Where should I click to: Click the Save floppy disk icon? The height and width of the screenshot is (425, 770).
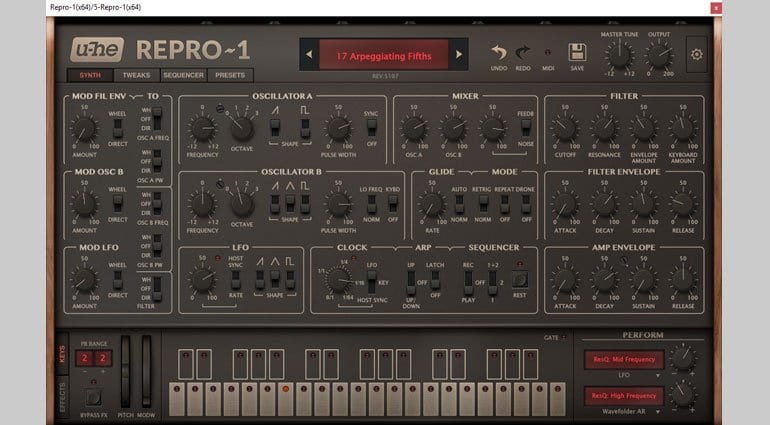(577, 52)
